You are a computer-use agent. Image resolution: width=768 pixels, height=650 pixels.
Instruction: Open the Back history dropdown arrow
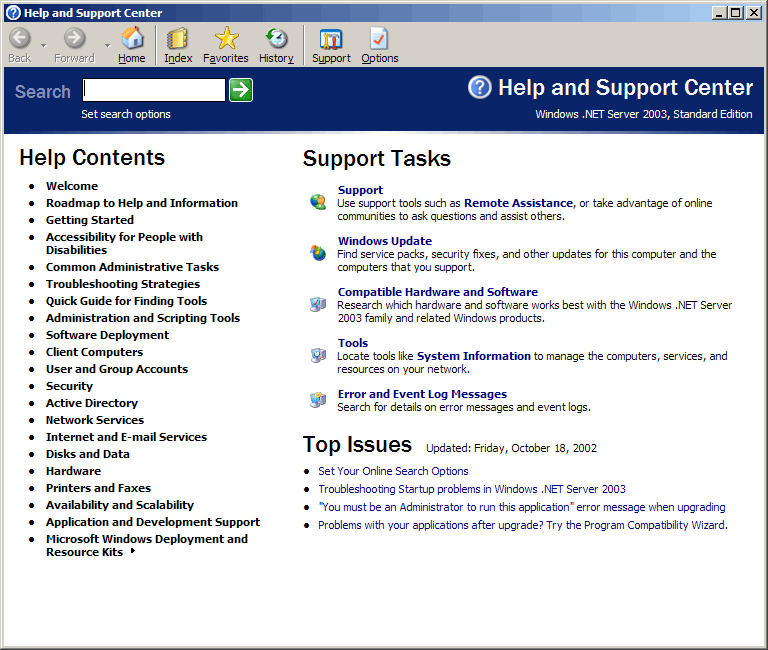pos(44,46)
